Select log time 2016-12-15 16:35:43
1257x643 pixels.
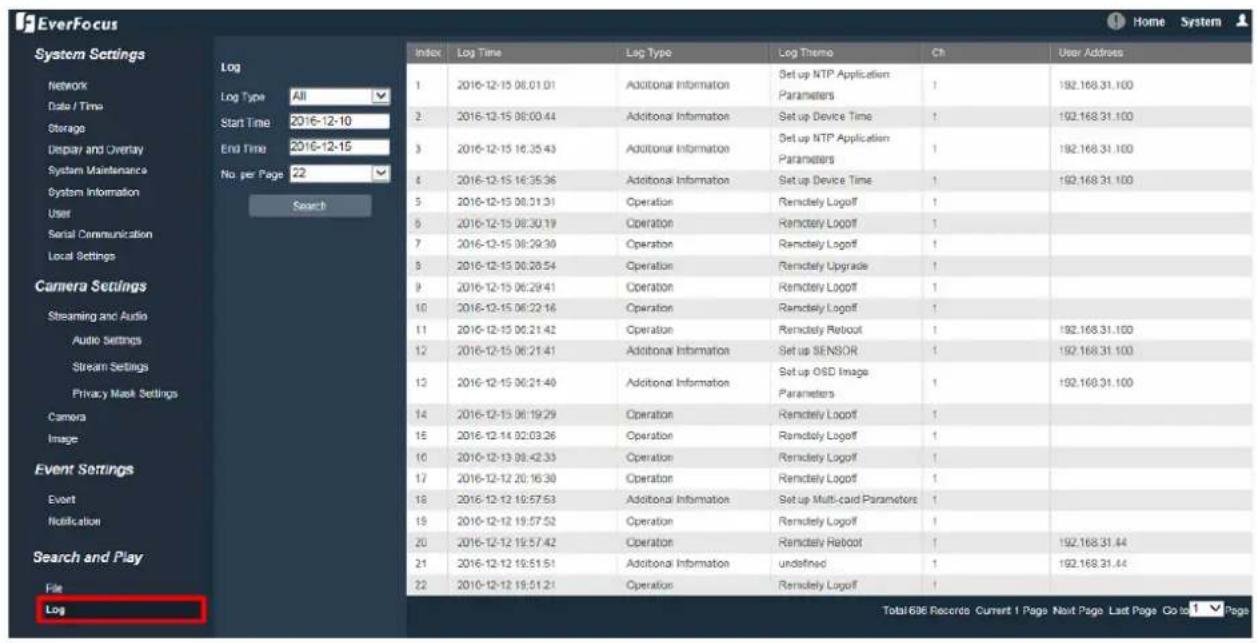point(506,148)
